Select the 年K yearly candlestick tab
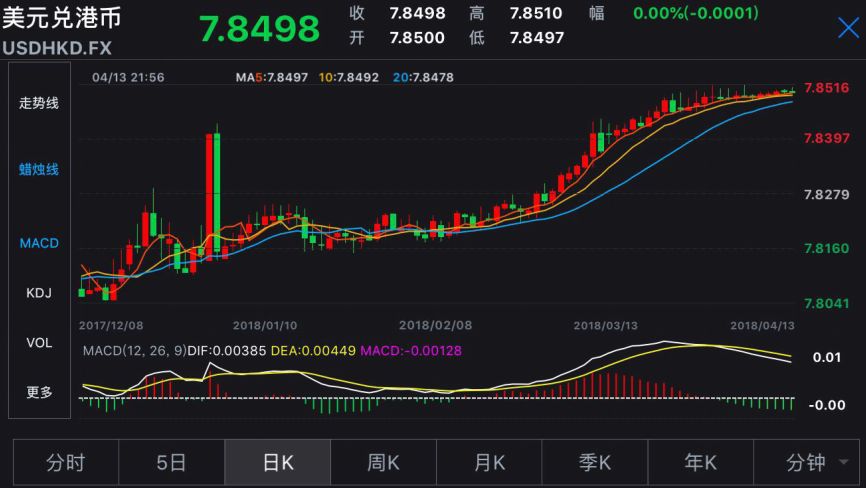866x488 pixels. 700,462
